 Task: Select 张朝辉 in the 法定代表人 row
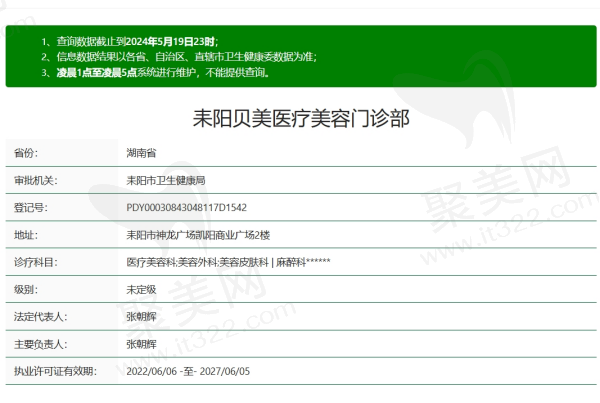pos(141,317)
